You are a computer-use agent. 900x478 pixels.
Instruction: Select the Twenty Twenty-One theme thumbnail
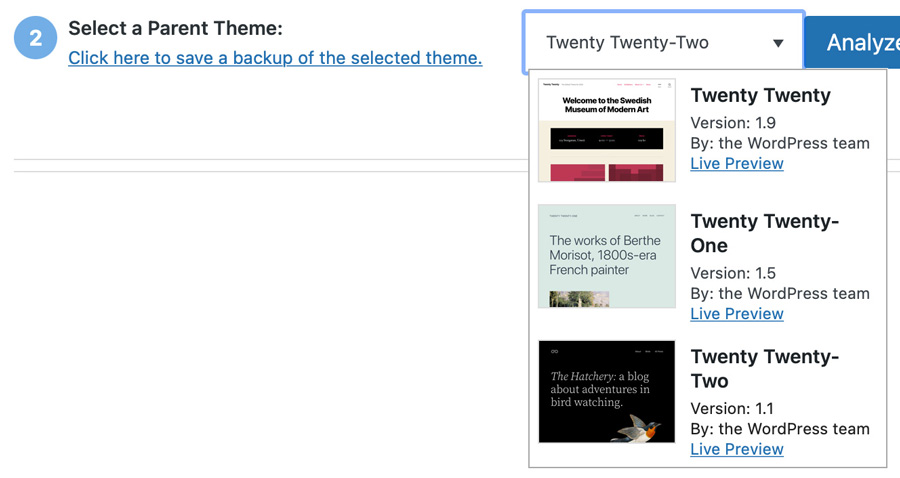607,256
